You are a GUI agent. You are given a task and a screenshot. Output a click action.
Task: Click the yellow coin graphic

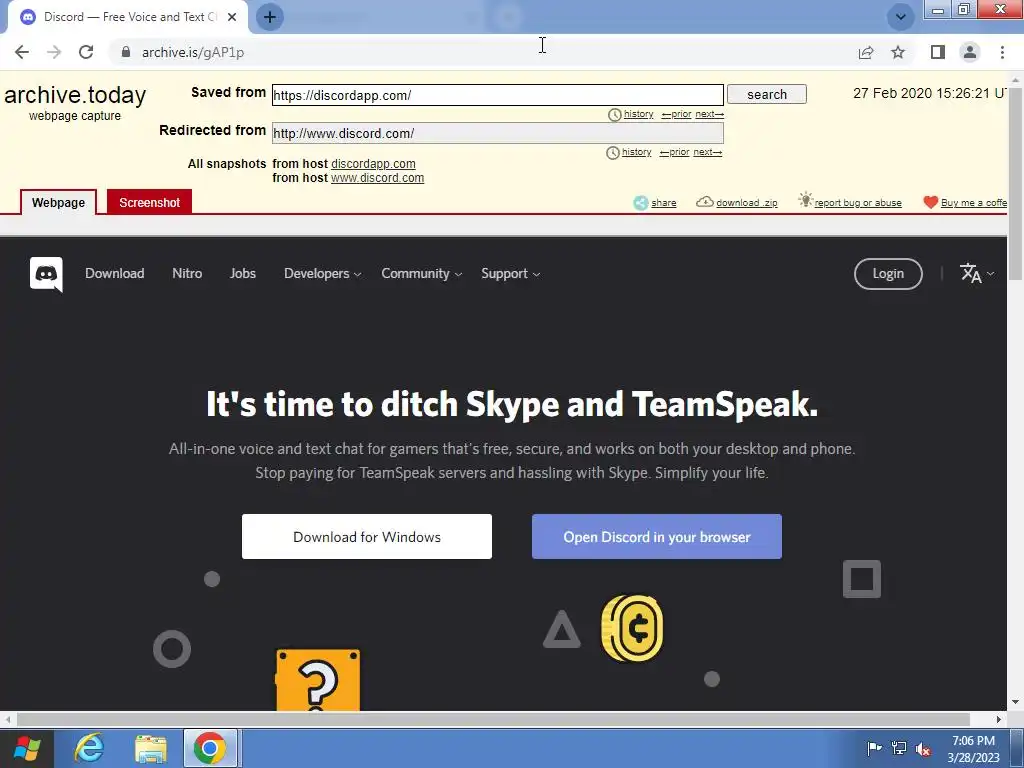pyautogui.click(x=632, y=628)
